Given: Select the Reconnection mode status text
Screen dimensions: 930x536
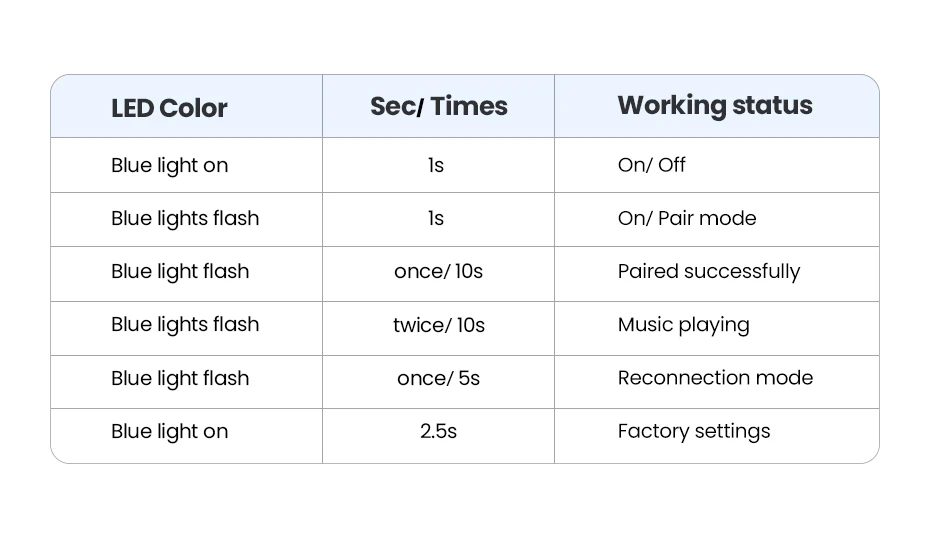Looking at the screenshot, I should tap(715, 378).
